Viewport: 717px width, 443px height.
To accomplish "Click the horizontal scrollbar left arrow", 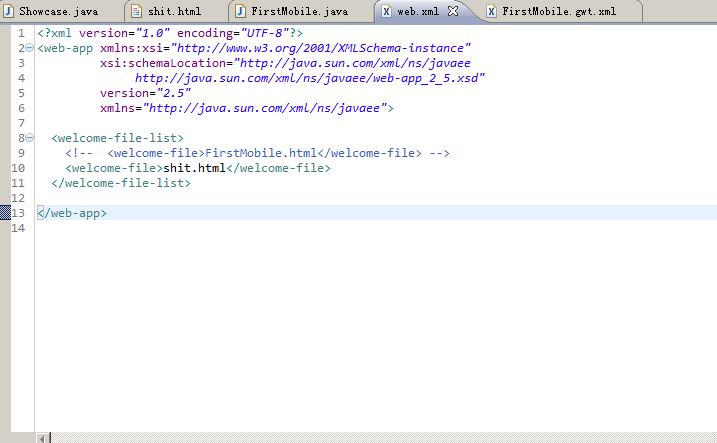I will (43, 437).
